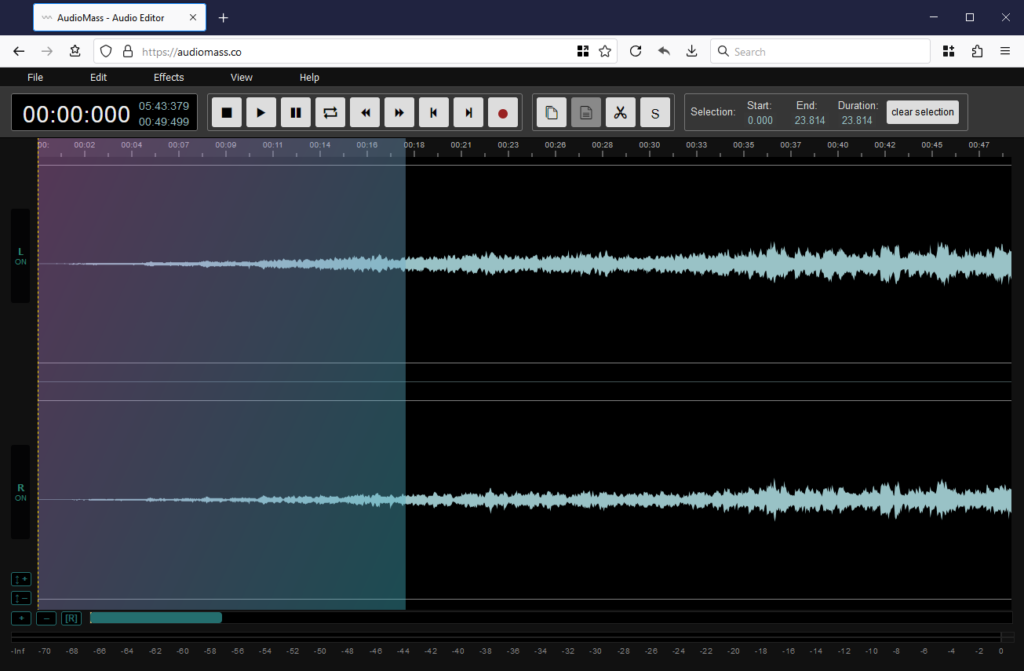Seek backward with rewind button

pyautogui.click(x=365, y=112)
